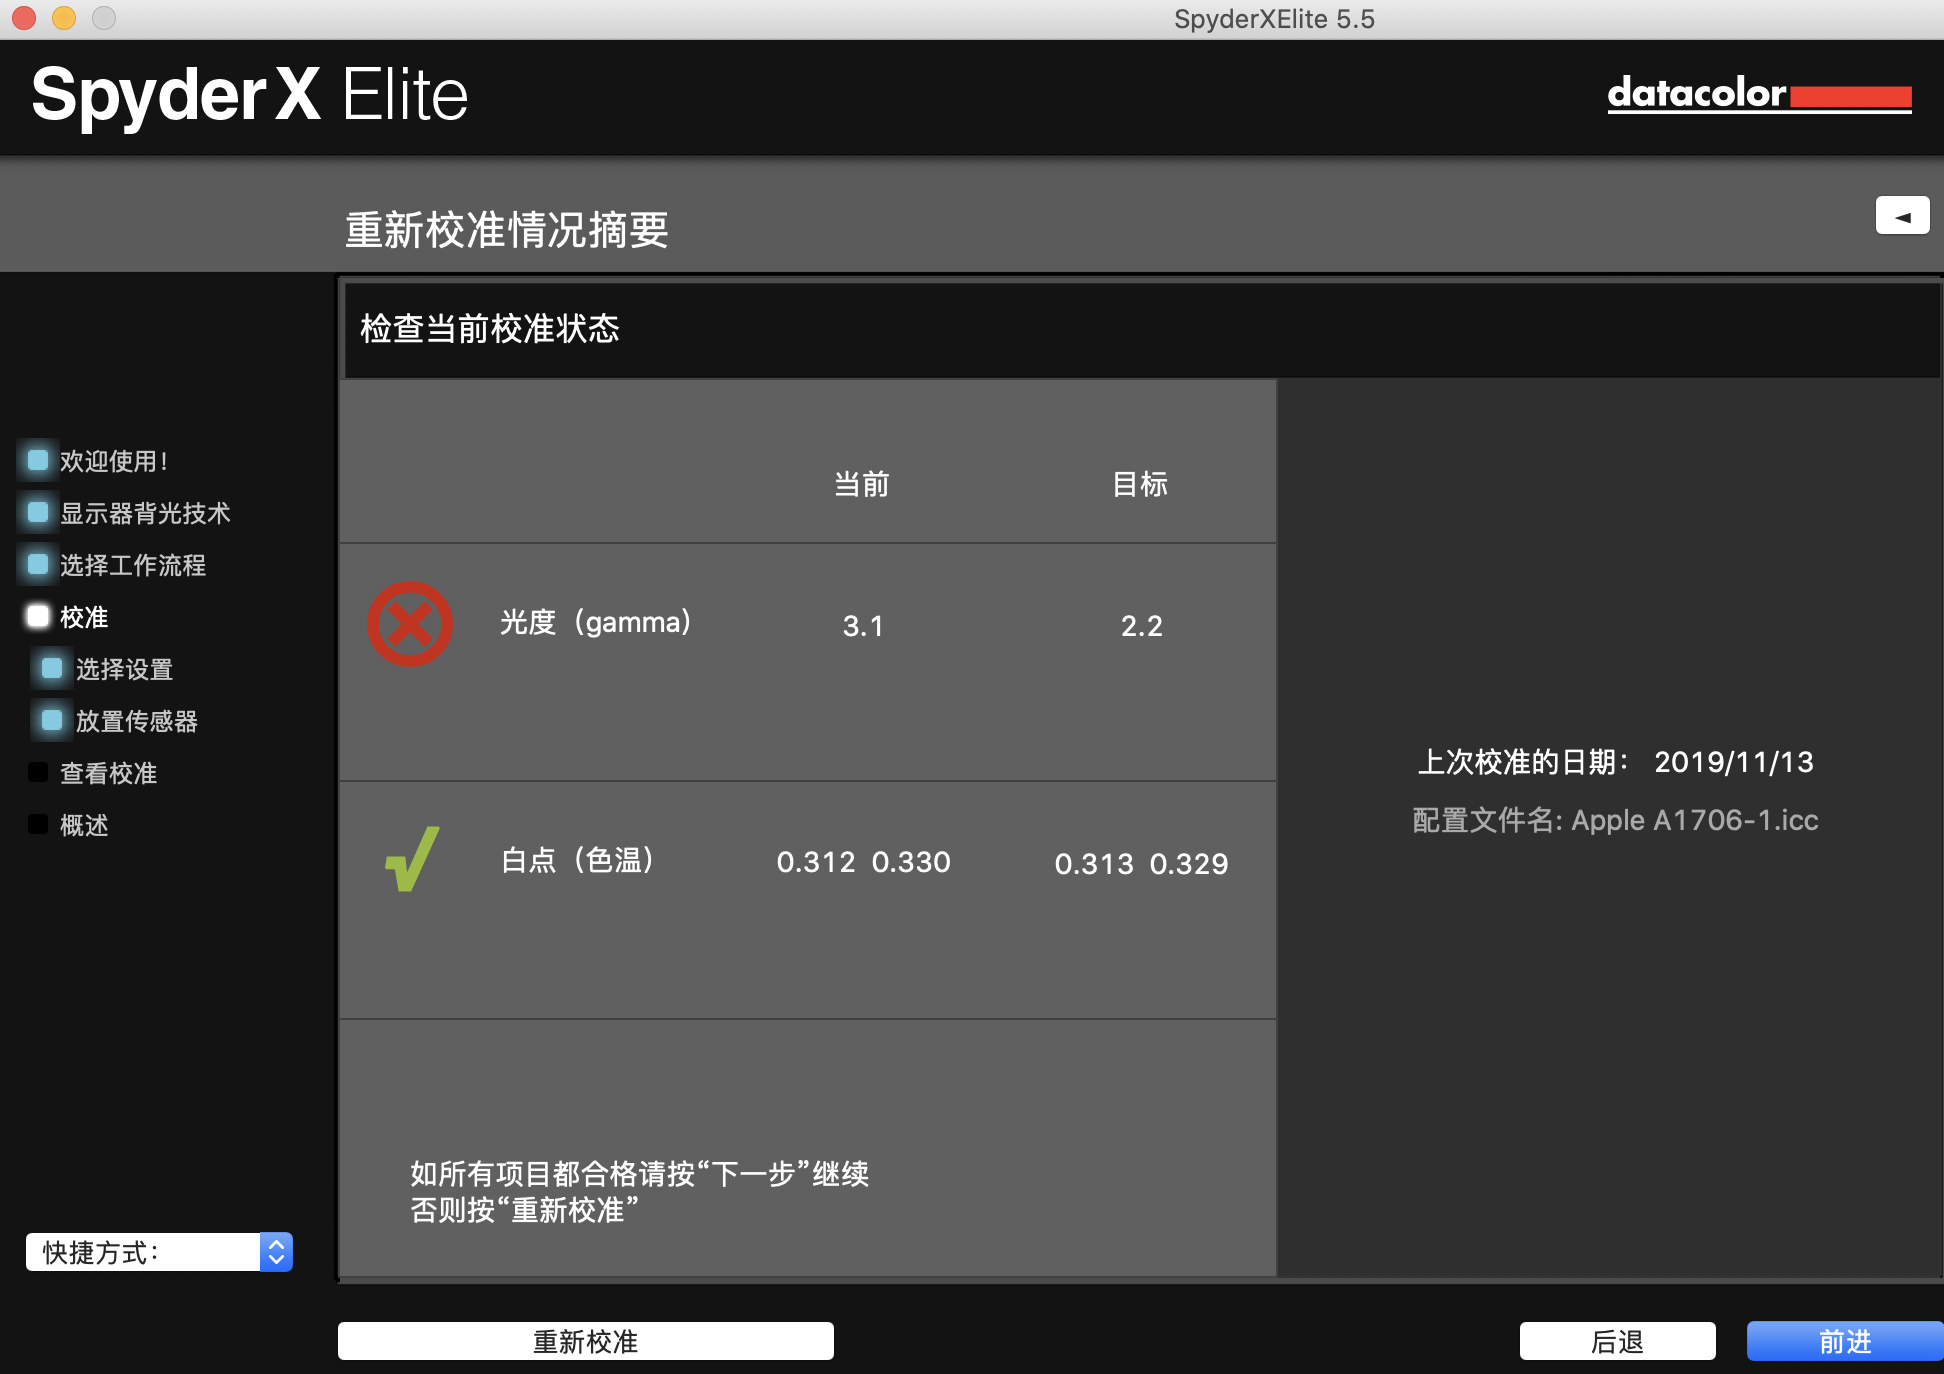Screen dimensions: 1944x1374
Task: Click the 欢迎使用 step indicator square
Action: (x=38, y=460)
